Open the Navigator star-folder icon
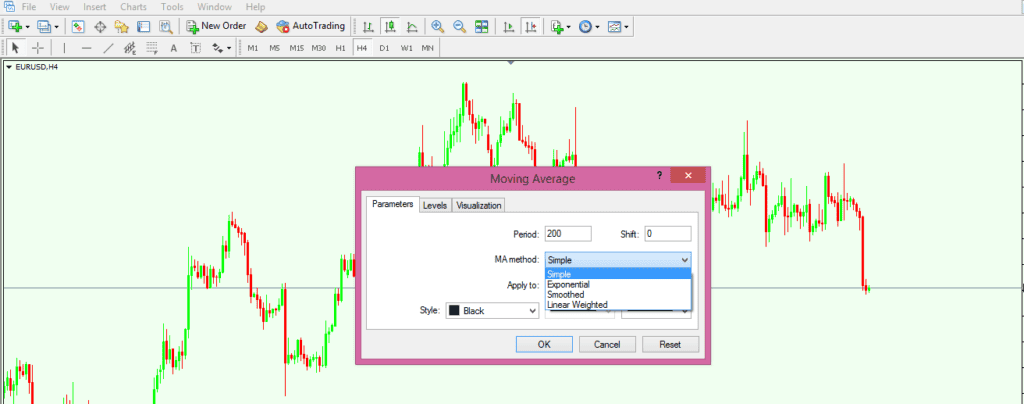Viewport: 1024px width, 404px height. (x=121, y=27)
